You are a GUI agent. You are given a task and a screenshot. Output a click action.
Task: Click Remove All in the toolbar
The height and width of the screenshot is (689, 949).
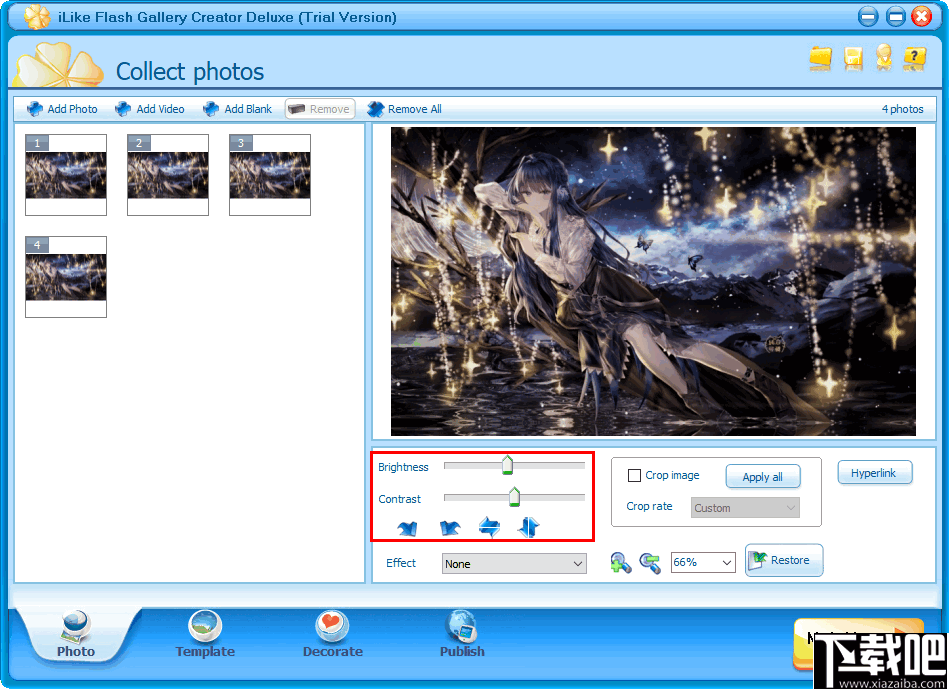click(x=404, y=108)
